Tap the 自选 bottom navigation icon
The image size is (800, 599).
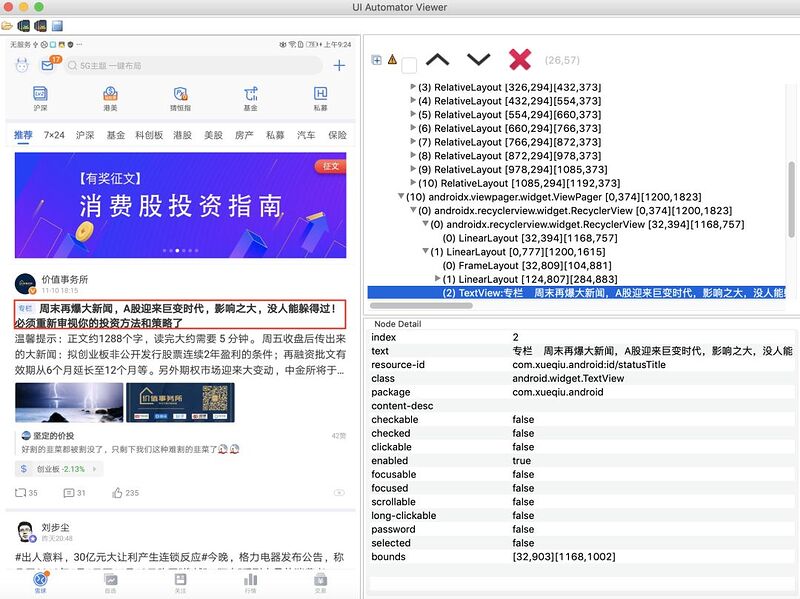tap(110, 582)
